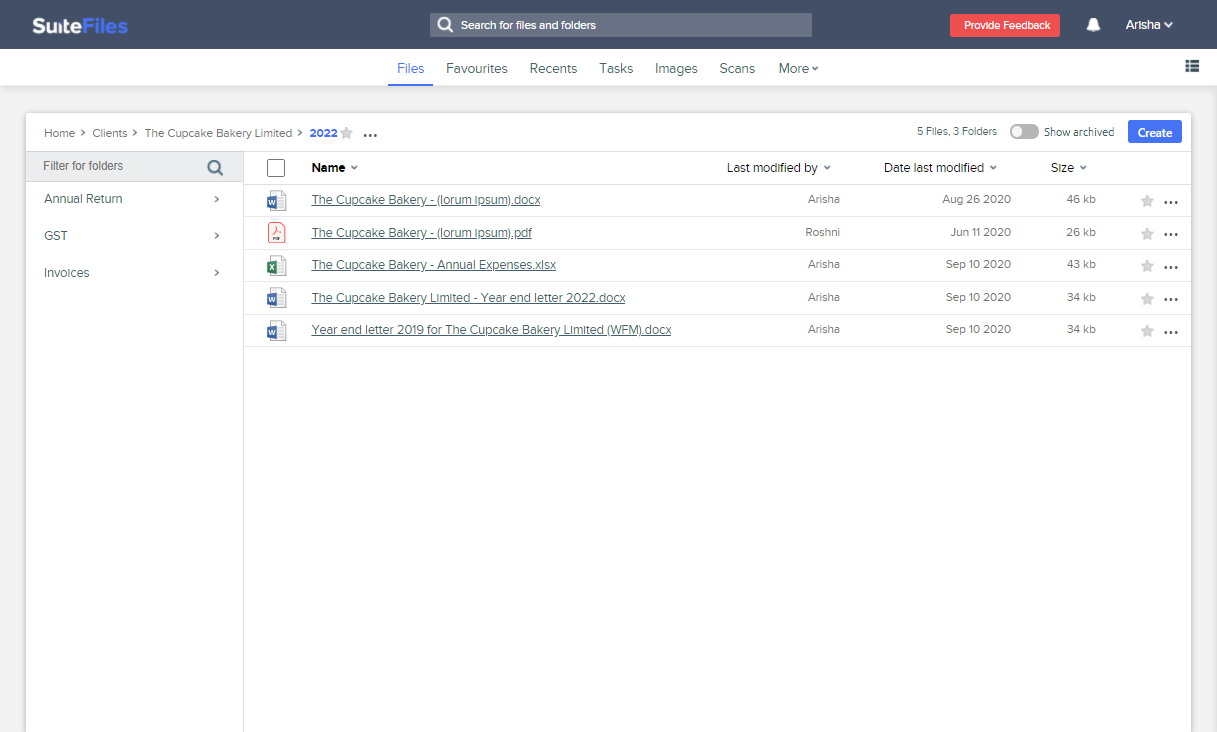Click the Create button

pos(1154,131)
